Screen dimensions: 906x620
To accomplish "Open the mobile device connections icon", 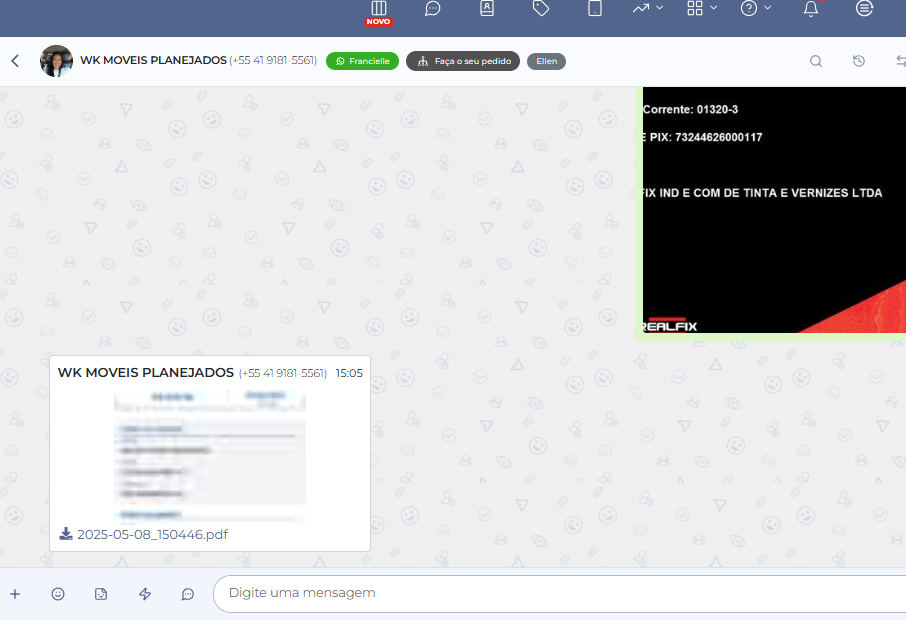I will pos(595,9).
